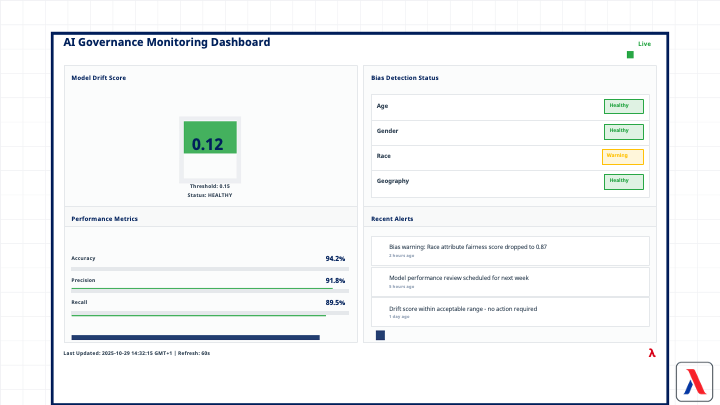This screenshot has height=405, width=720.
Task: Click the Last Updated timestamp text
Action: (x=136, y=353)
